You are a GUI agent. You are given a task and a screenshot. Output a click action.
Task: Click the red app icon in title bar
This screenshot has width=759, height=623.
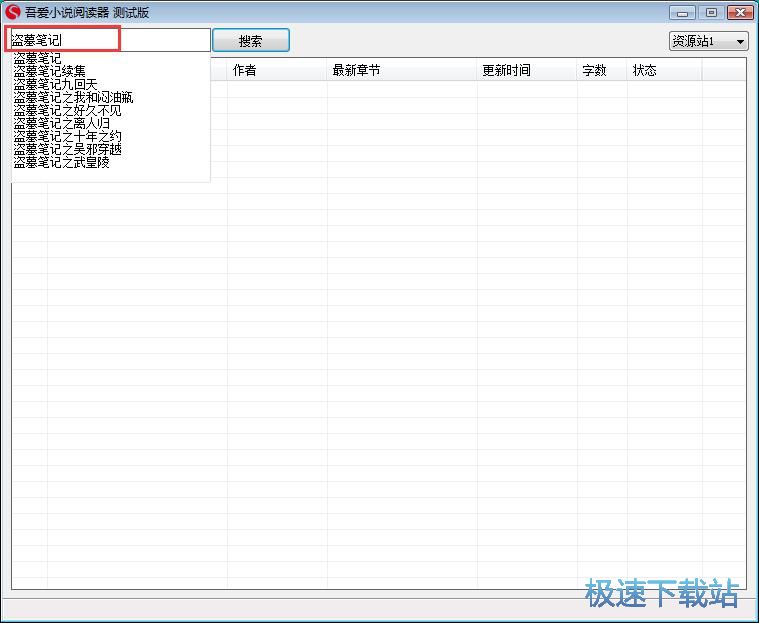(x=12, y=12)
